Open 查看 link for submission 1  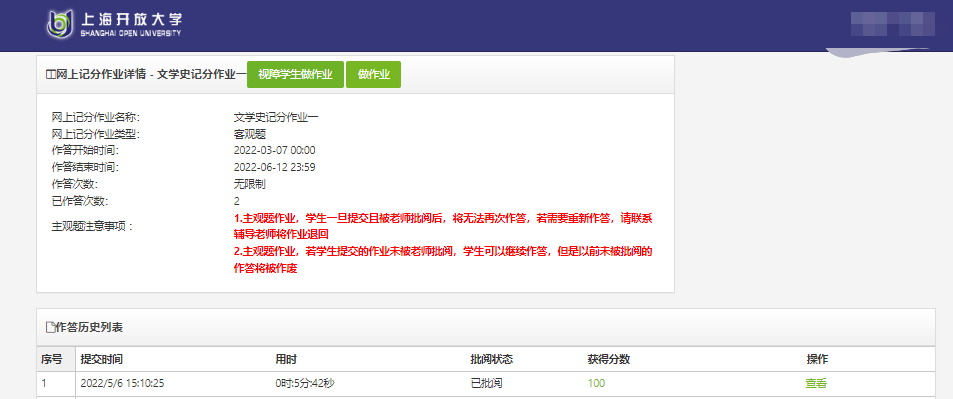[816, 384]
